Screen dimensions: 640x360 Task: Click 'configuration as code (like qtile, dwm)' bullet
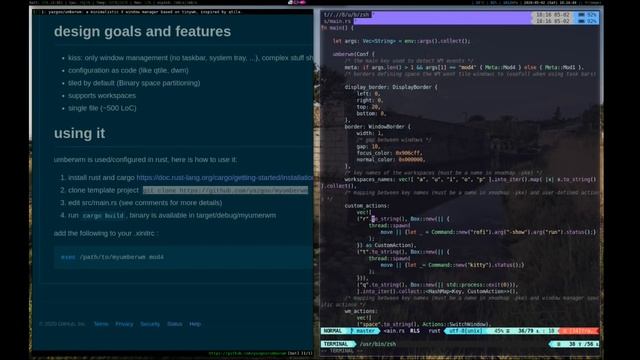pyautogui.click(x=128, y=70)
